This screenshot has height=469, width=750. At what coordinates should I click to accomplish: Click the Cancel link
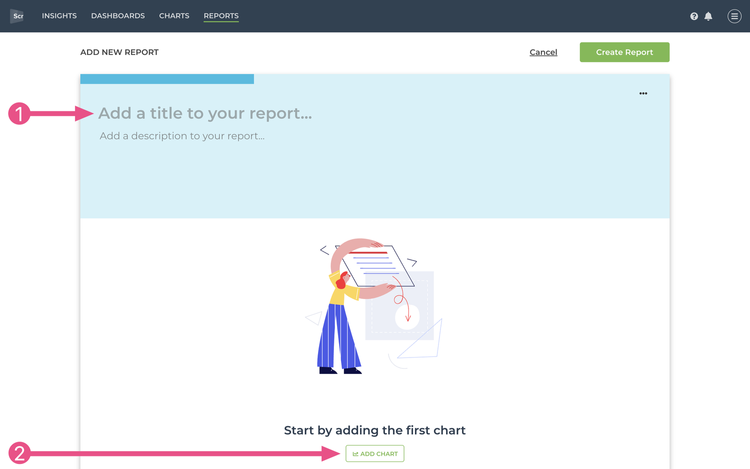543,52
